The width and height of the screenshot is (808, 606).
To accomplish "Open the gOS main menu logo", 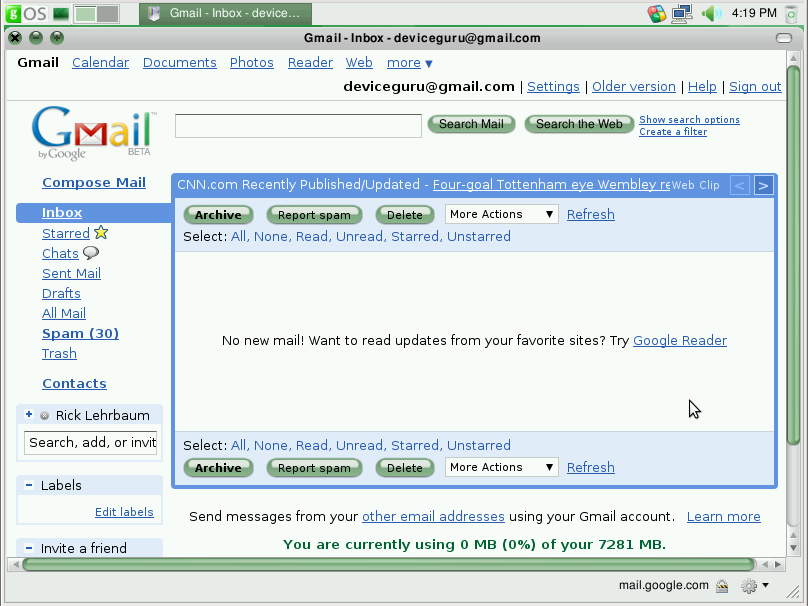I will 26,13.
